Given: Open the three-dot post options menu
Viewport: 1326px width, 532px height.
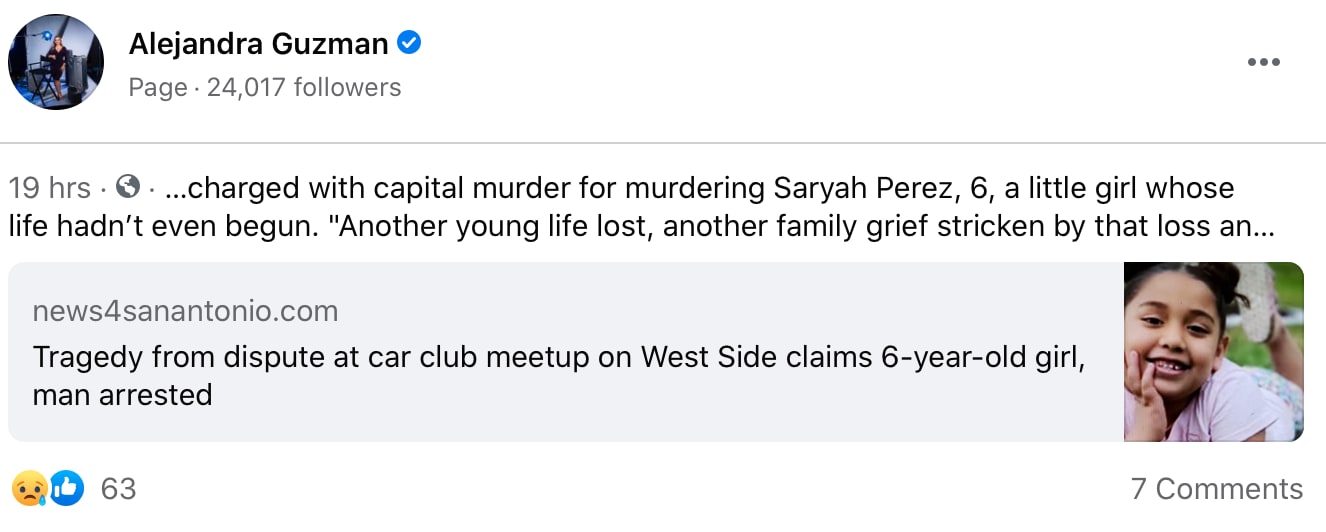Looking at the screenshot, I should click(x=1263, y=63).
